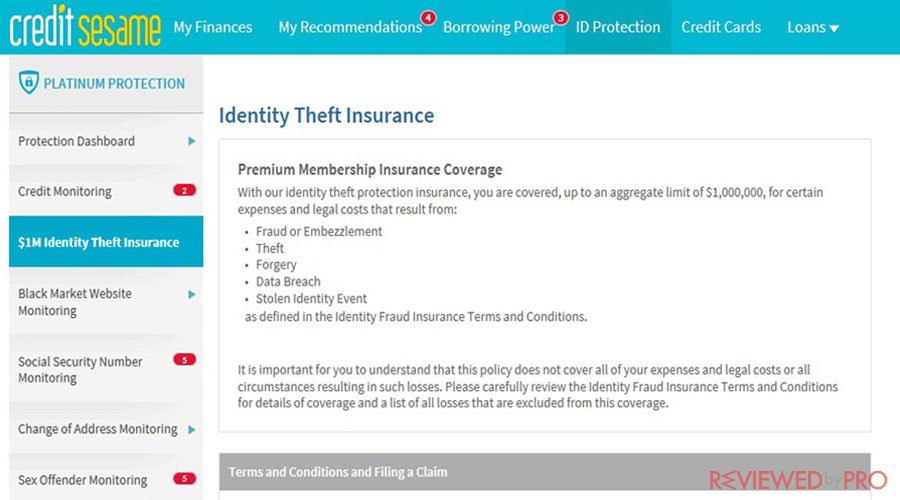Select $1M Identity Theft Insurance sidebar item
The height and width of the screenshot is (500, 900).
tap(106, 242)
